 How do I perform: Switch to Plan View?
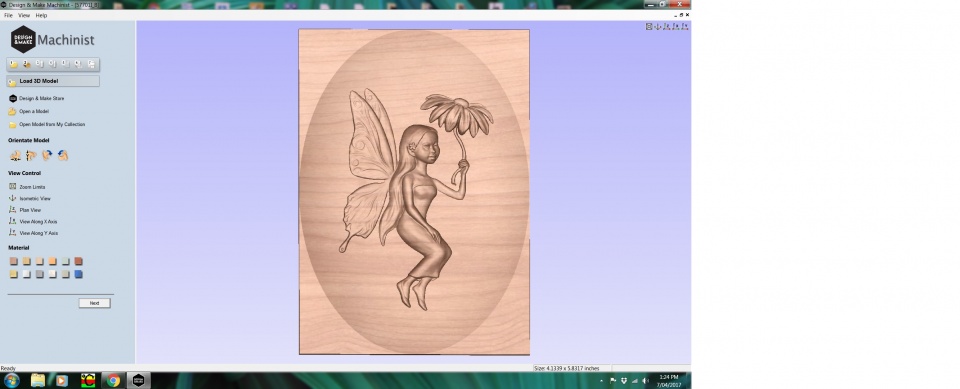pyautogui.click(x=30, y=210)
